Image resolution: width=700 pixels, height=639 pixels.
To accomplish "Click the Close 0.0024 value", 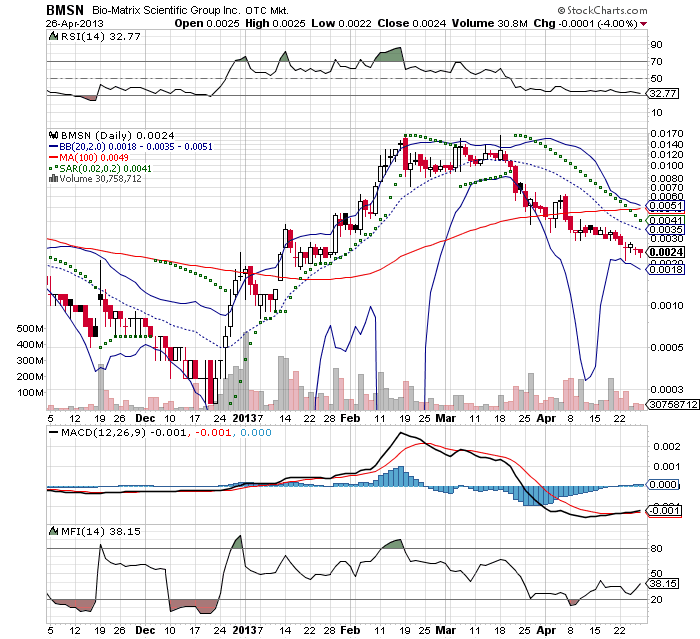I will pyautogui.click(x=412, y=23).
